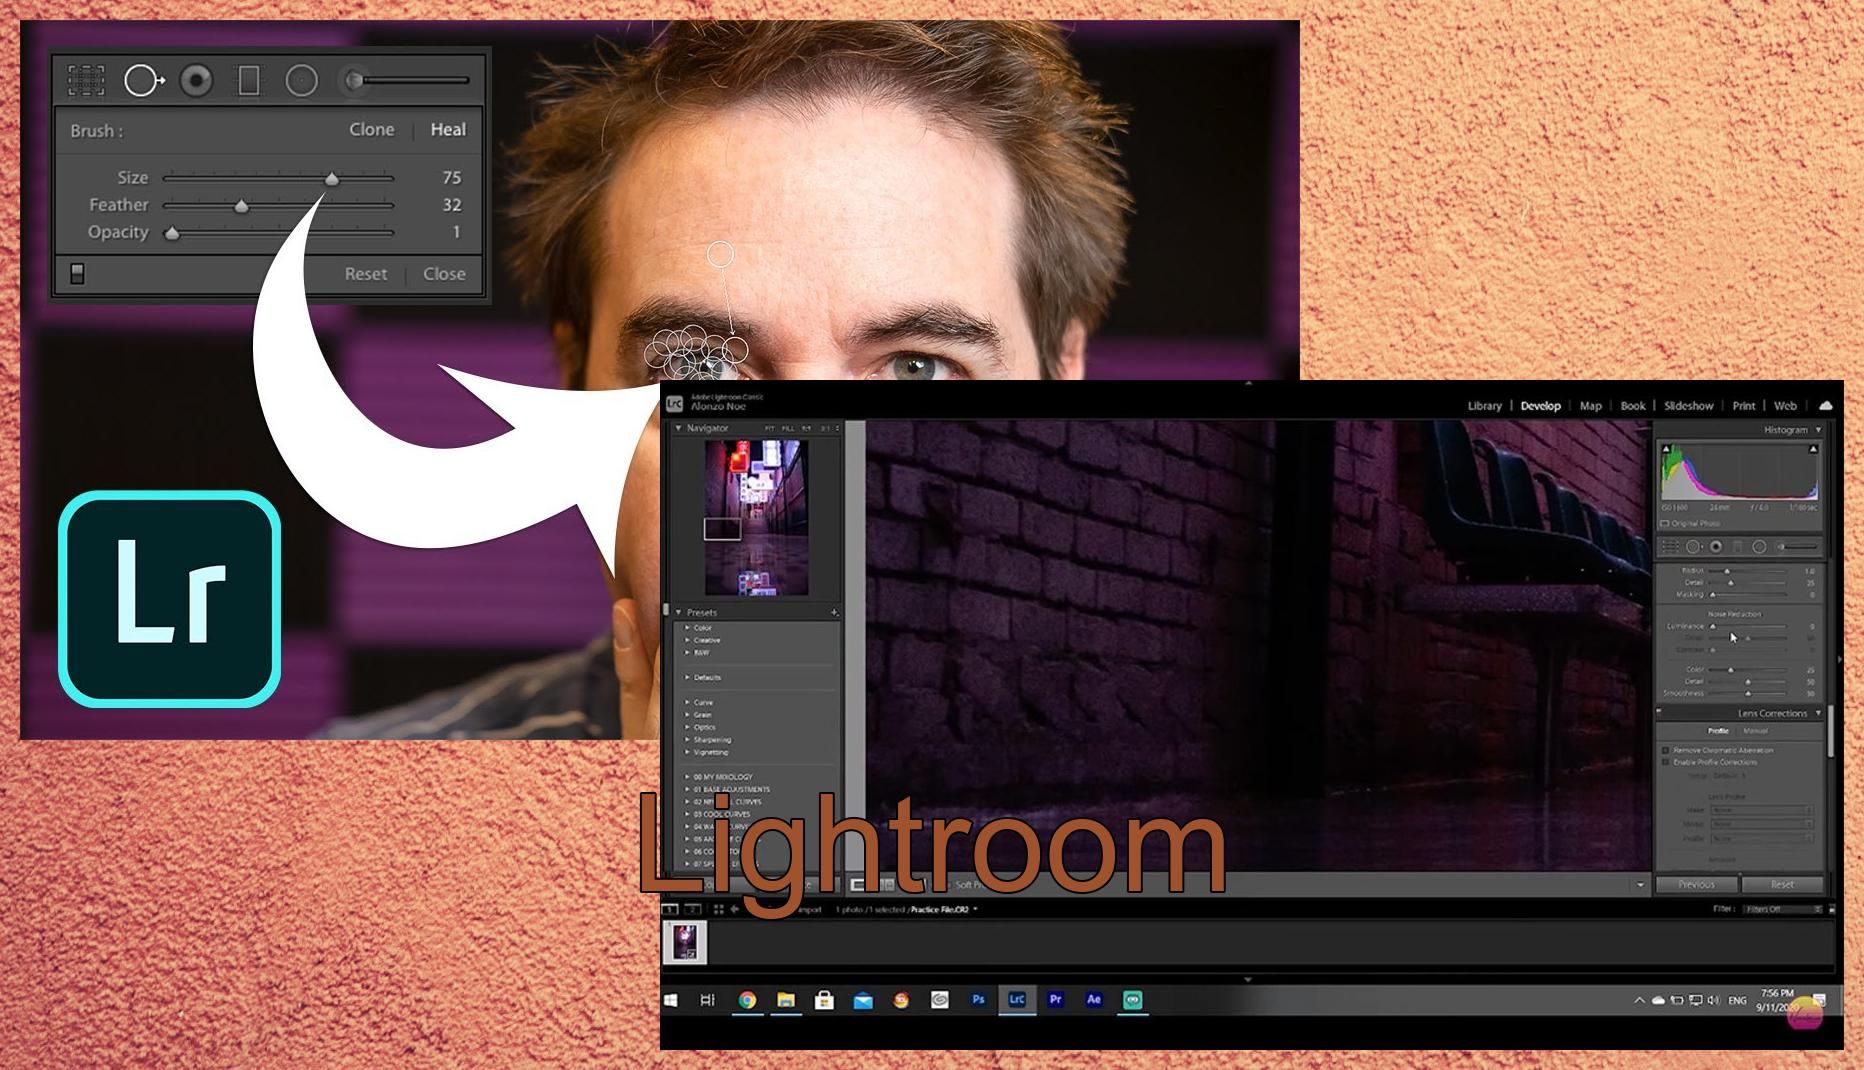Open Premiere Pro from the taskbar
This screenshot has width=1864, height=1070.
click(1055, 1000)
